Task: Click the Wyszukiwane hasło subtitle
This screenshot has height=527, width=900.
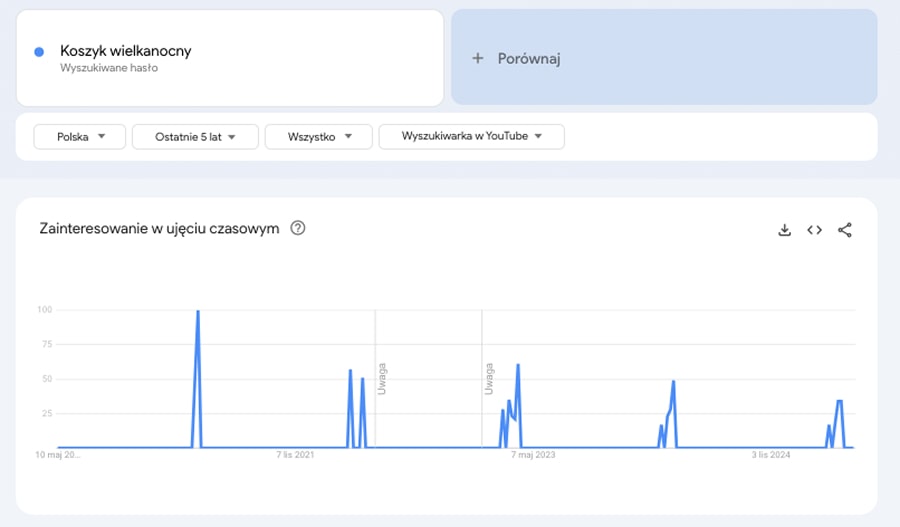Action: click(x=109, y=68)
